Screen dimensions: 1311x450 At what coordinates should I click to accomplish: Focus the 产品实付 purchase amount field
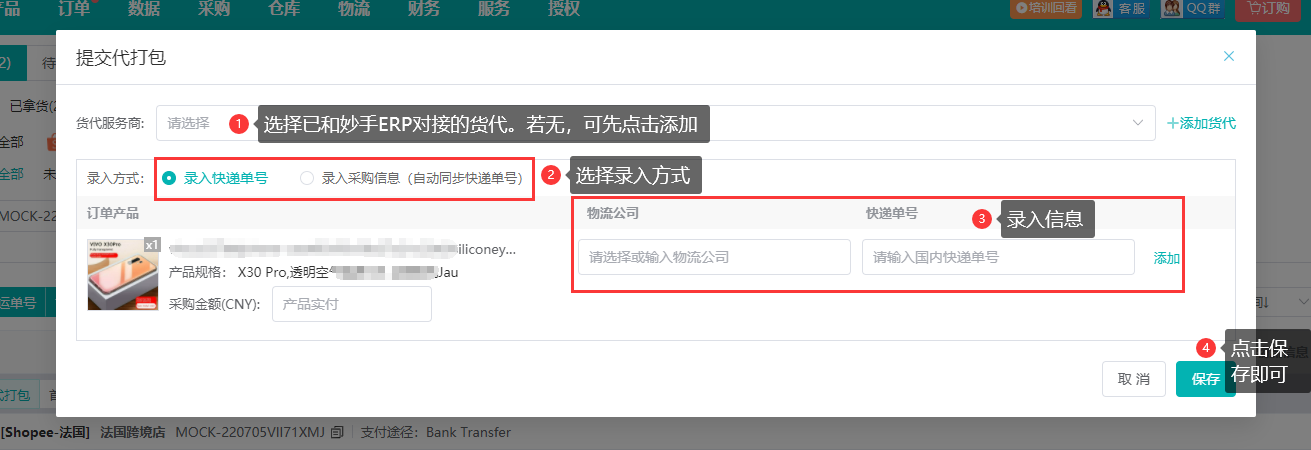[x=351, y=304]
